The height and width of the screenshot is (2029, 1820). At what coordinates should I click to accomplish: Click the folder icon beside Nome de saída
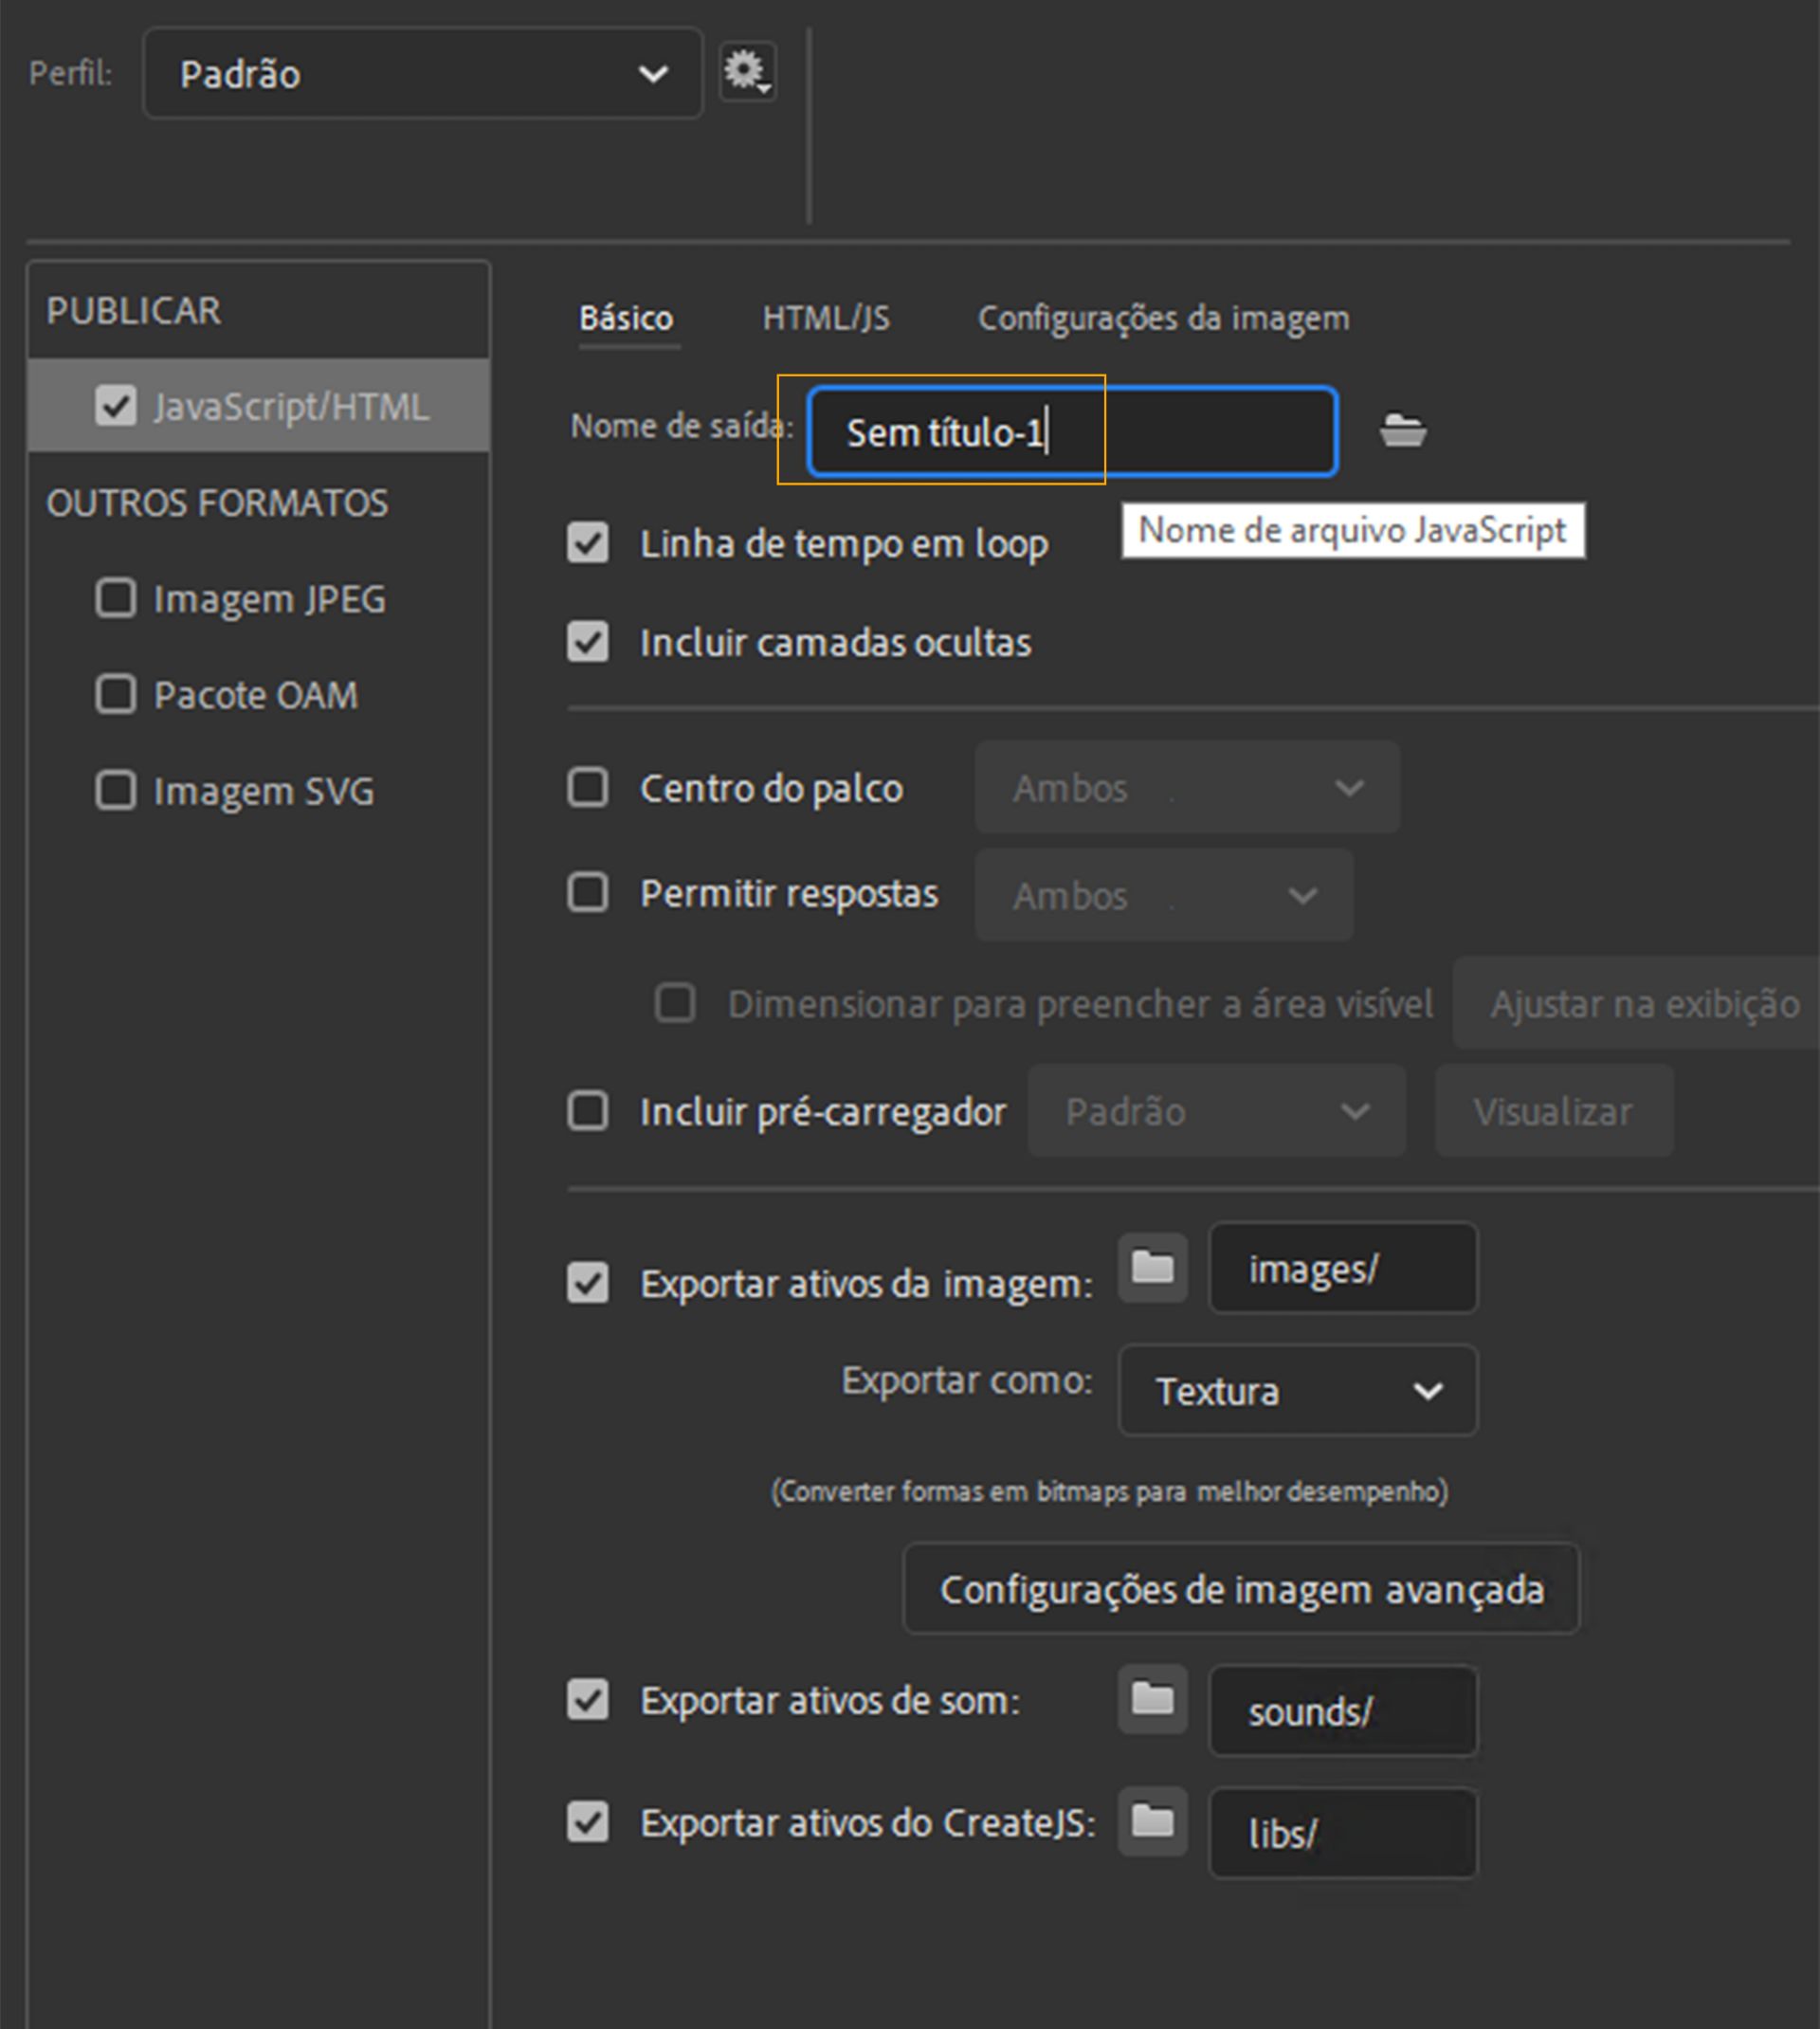1403,430
